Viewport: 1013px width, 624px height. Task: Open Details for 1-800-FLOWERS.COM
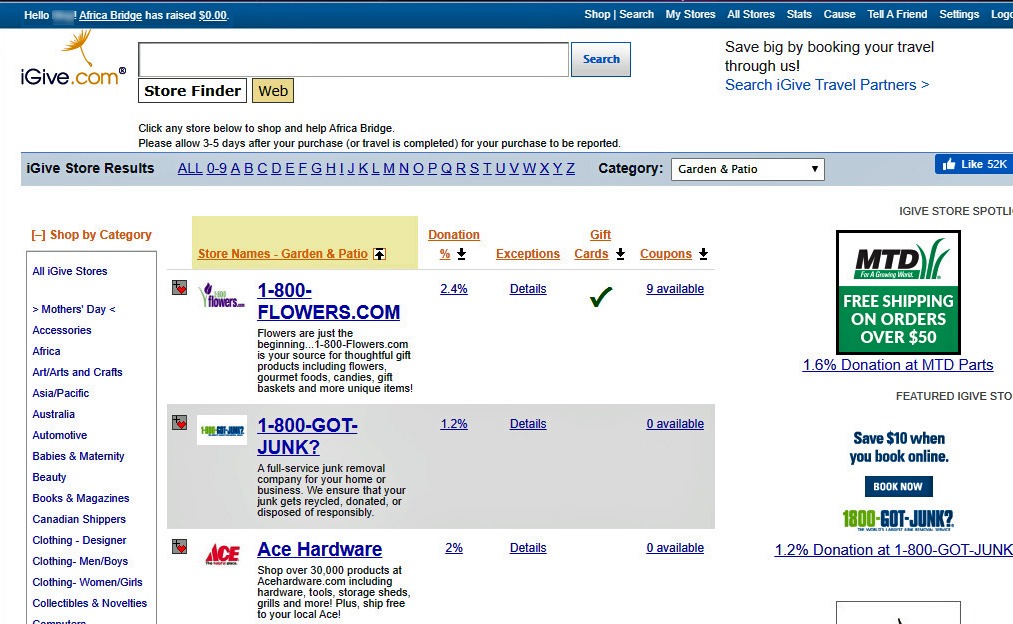click(528, 289)
